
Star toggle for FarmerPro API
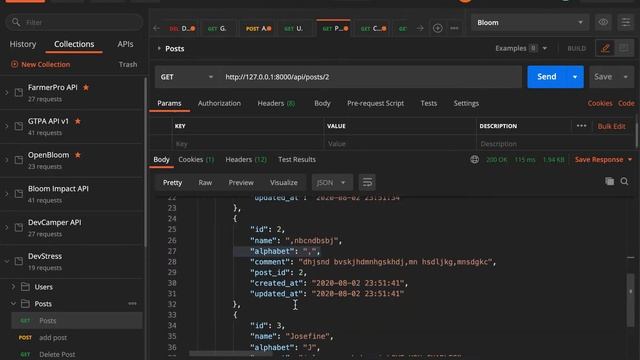point(86,87)
